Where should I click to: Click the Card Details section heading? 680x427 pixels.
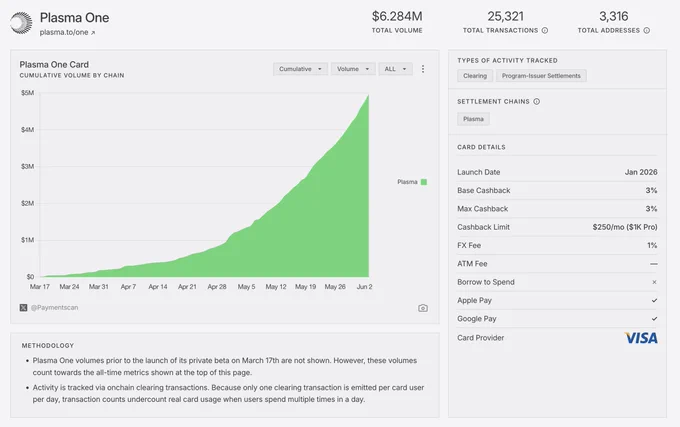[x=481, y=147]
